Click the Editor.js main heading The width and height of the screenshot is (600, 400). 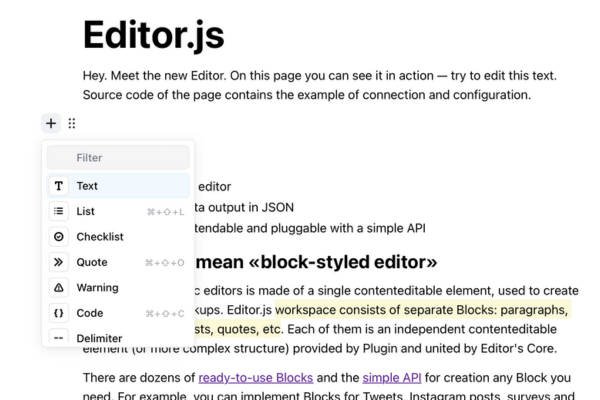coord(153,35)
